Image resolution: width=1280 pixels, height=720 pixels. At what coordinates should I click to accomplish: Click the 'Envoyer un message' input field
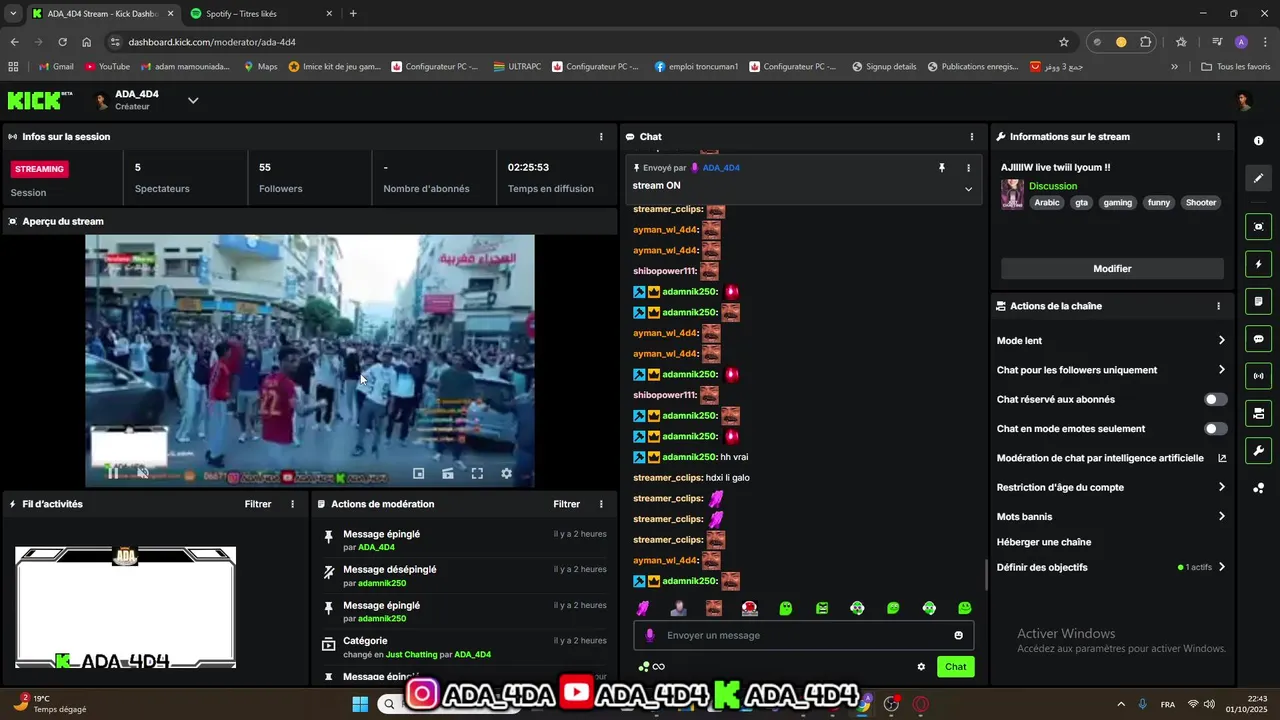coord(803,635)
